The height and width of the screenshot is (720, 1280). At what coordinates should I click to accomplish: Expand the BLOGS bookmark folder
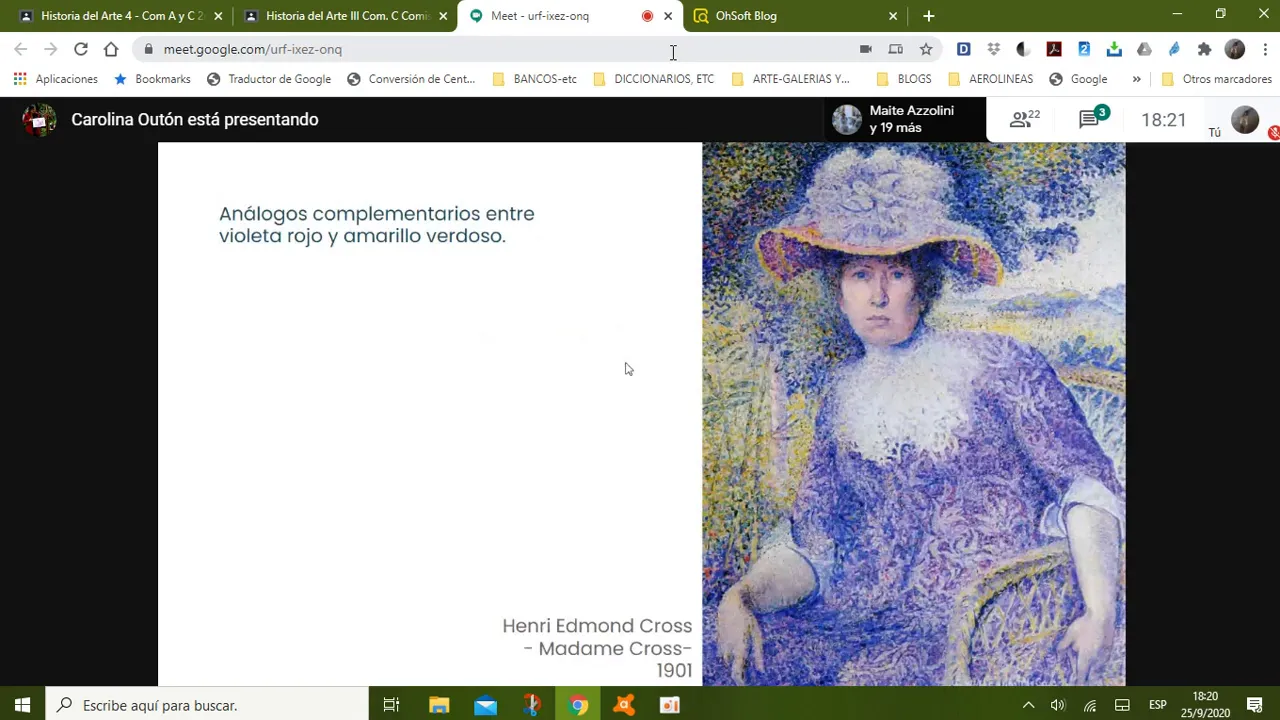[904, 79]
